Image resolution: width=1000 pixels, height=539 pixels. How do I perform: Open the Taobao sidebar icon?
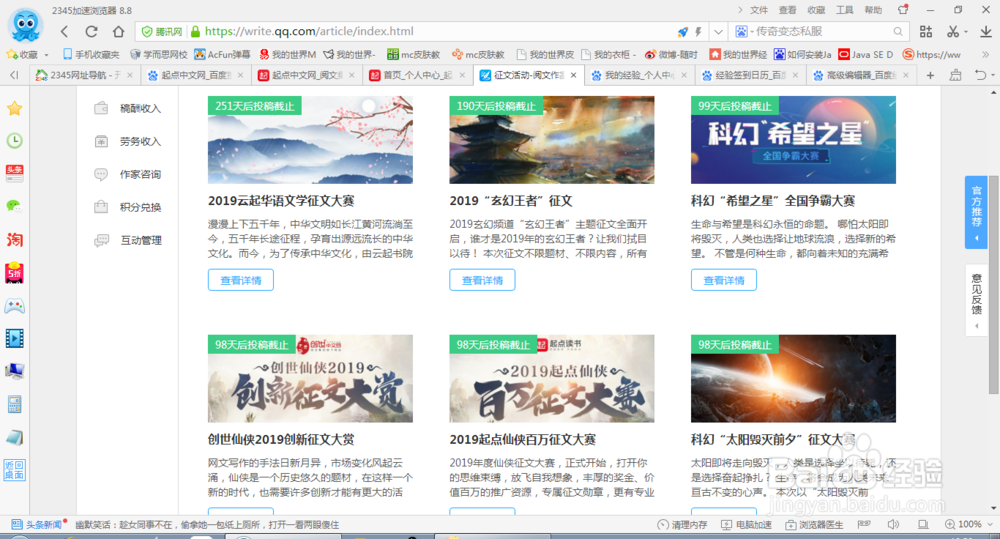click(x=15, y=239)
